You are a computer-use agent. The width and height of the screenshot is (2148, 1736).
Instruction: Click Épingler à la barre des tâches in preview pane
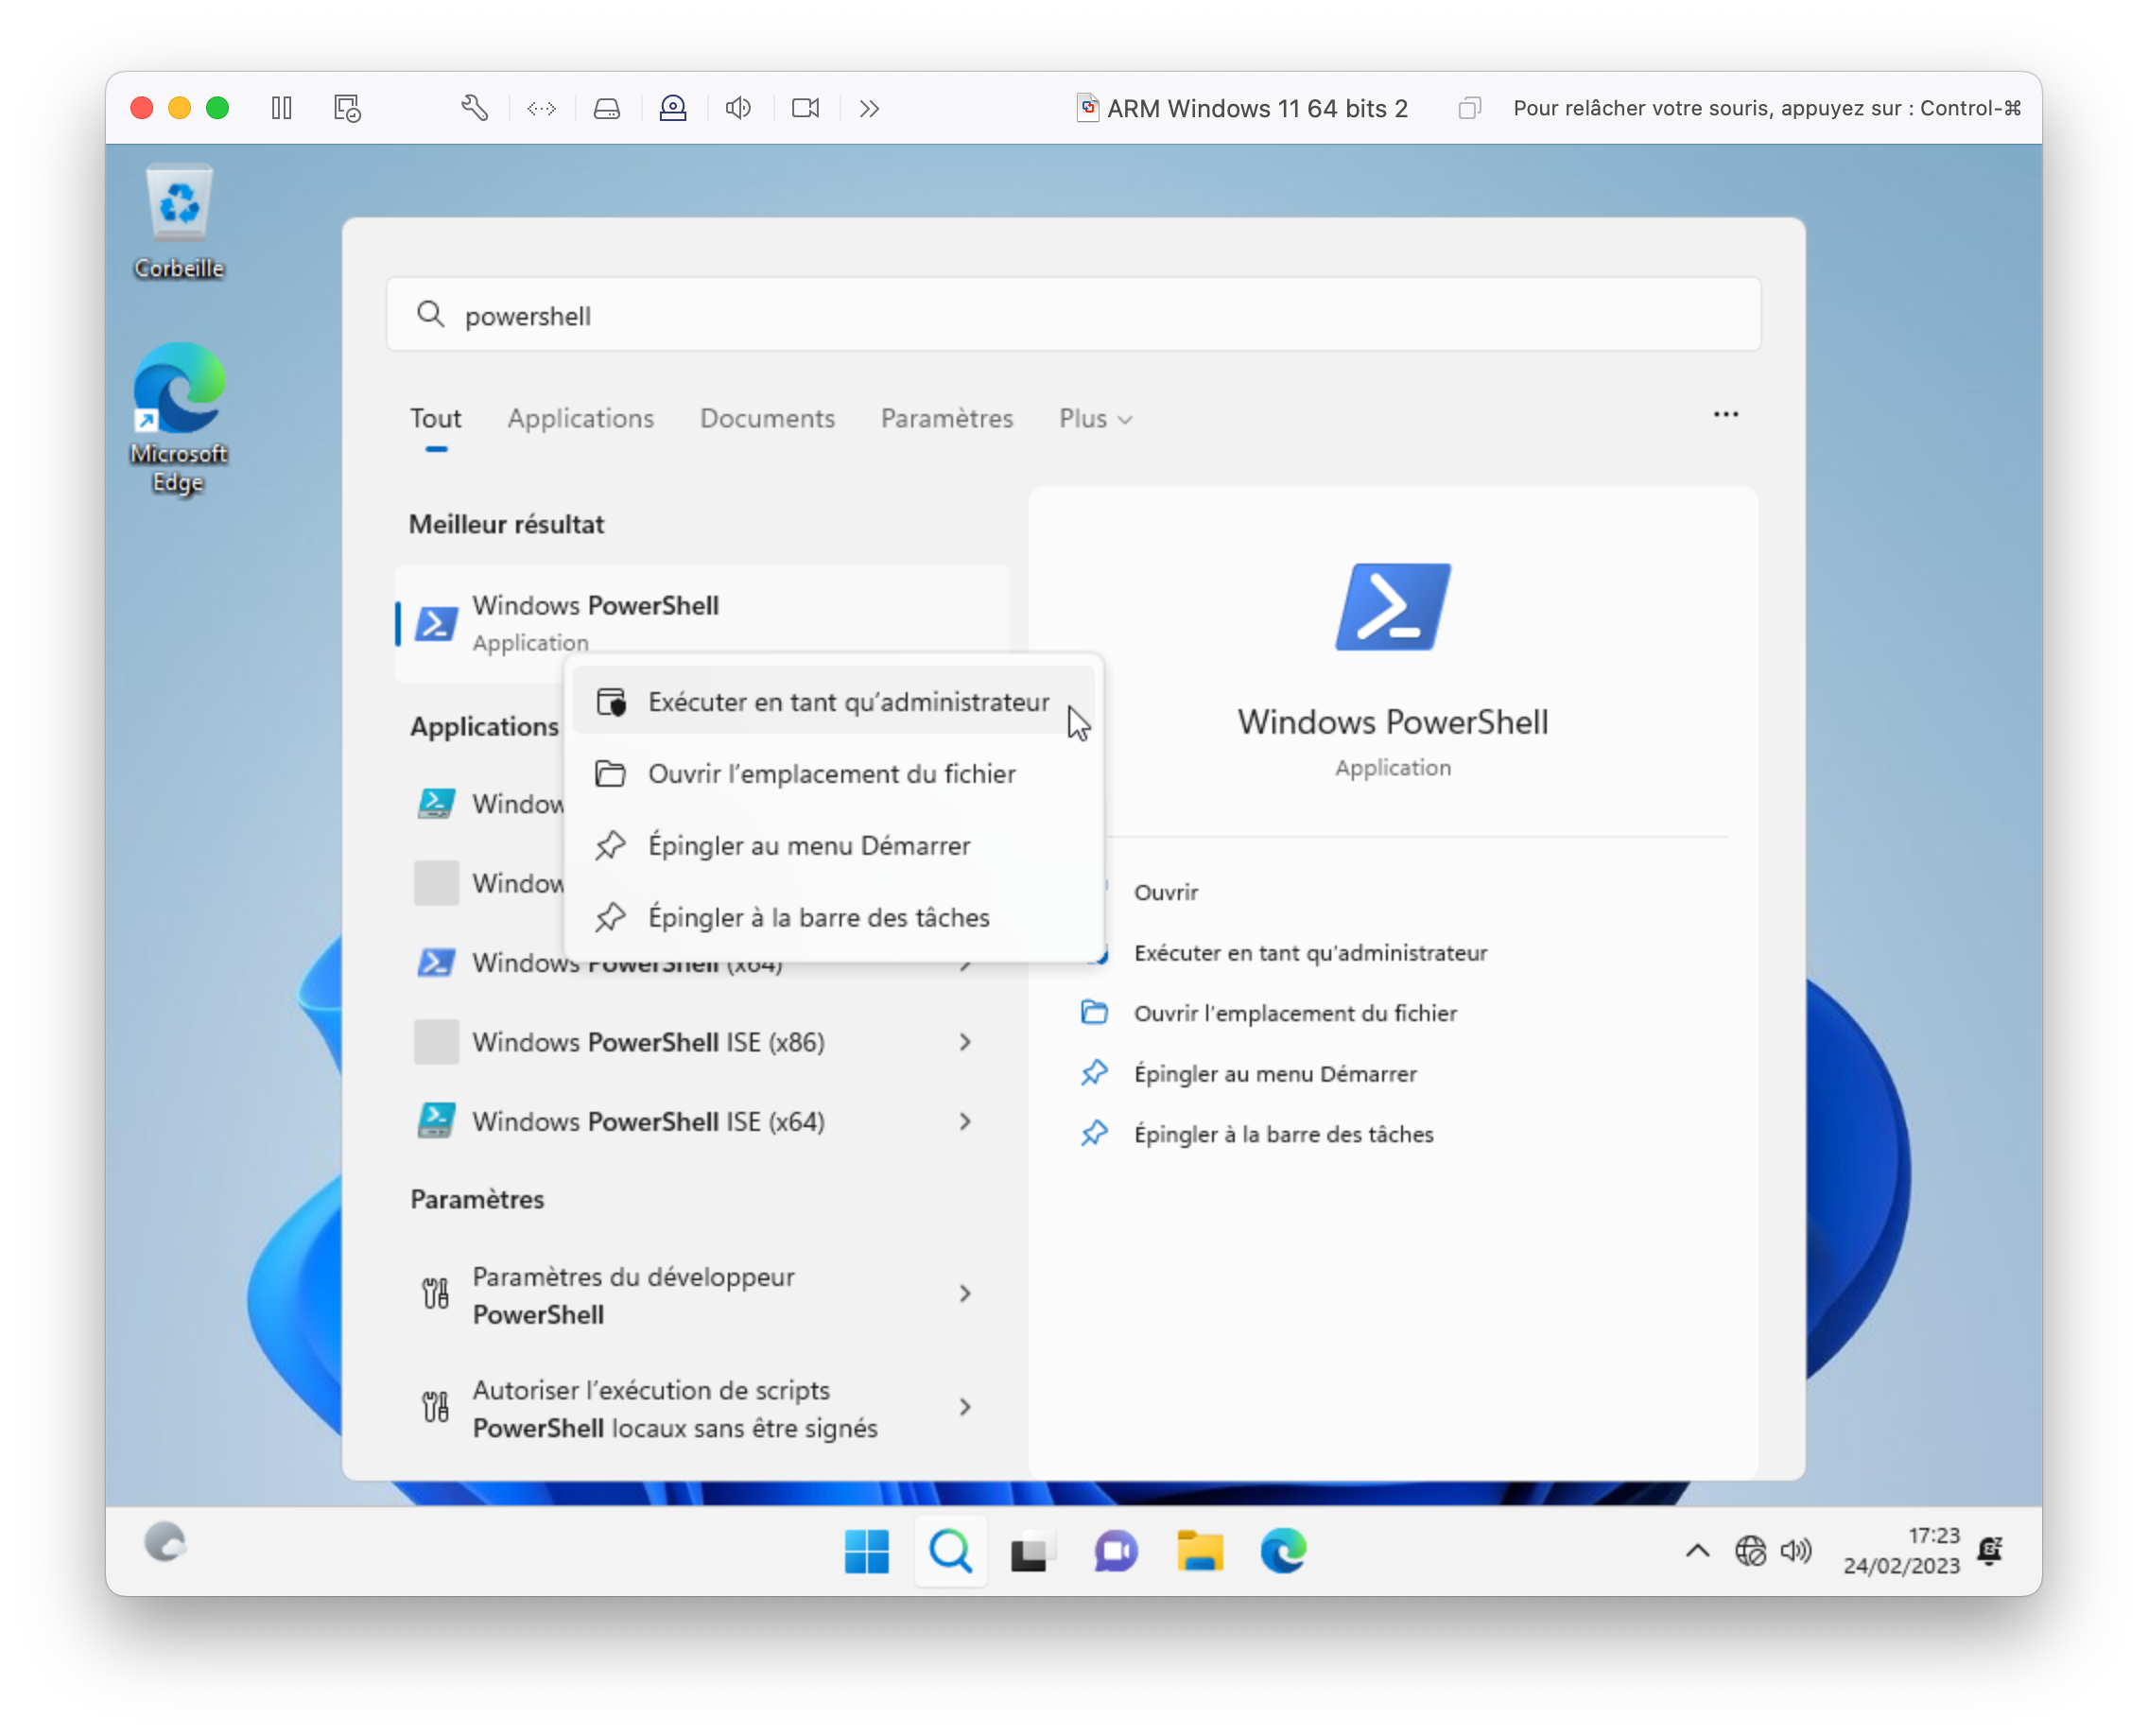(x=1284, y=1134)
